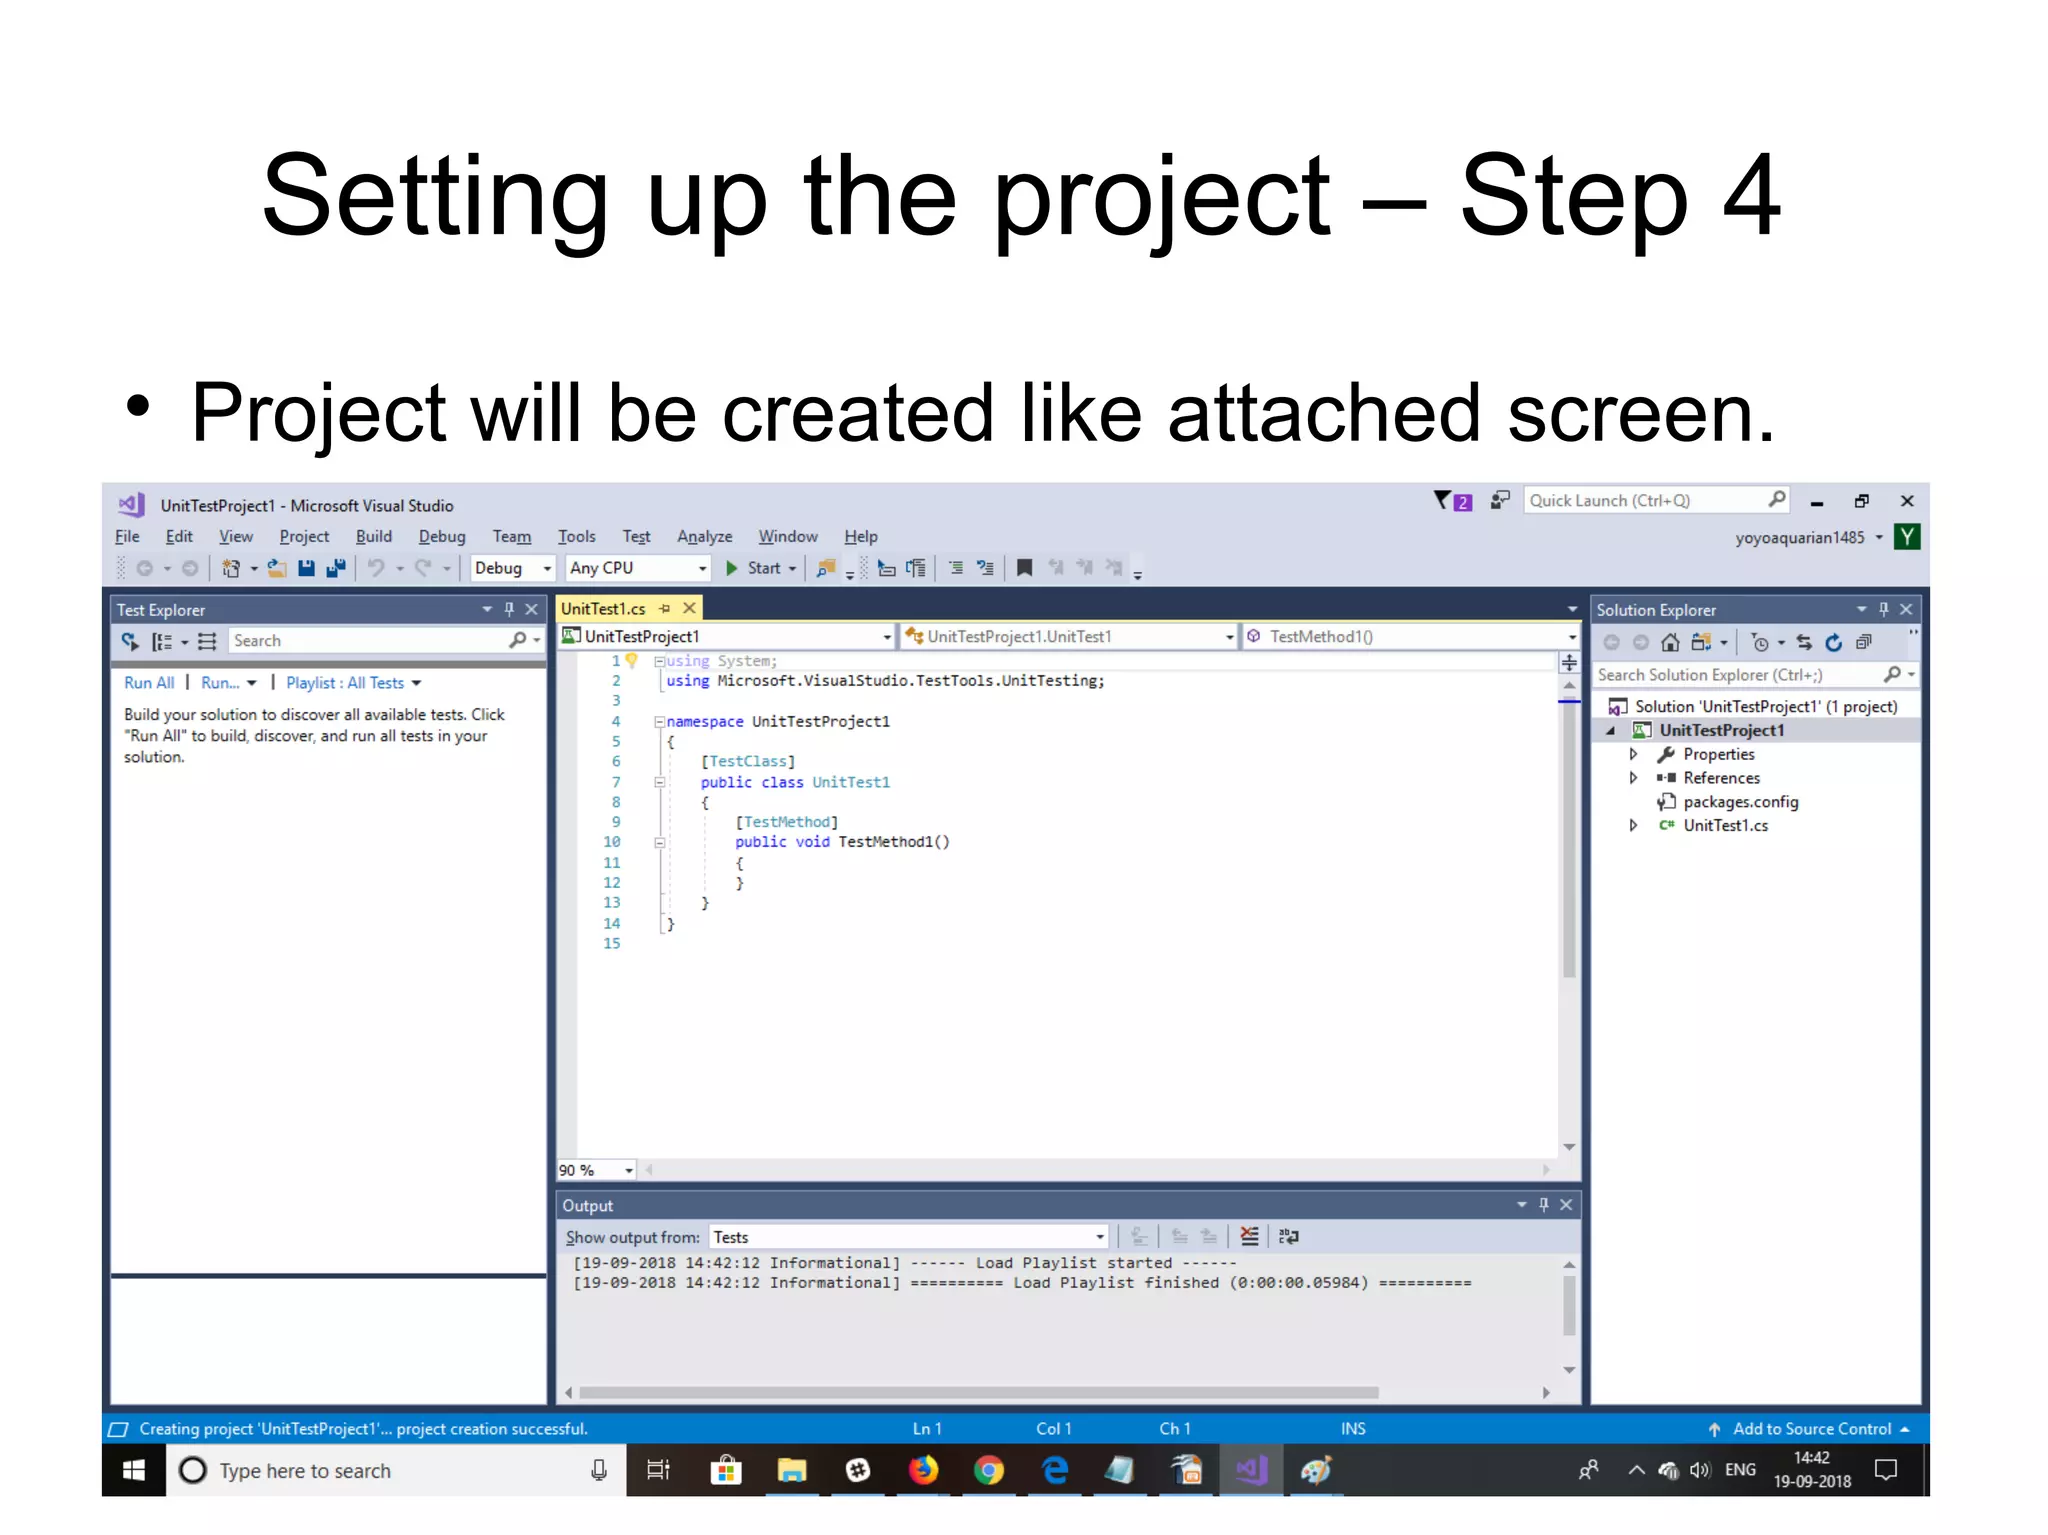Screen dimensions: 2048x1535
Task: Toggle auto-hide pin on Test Explorer panel
Action: pyautogui.click(x=509, y=609)
